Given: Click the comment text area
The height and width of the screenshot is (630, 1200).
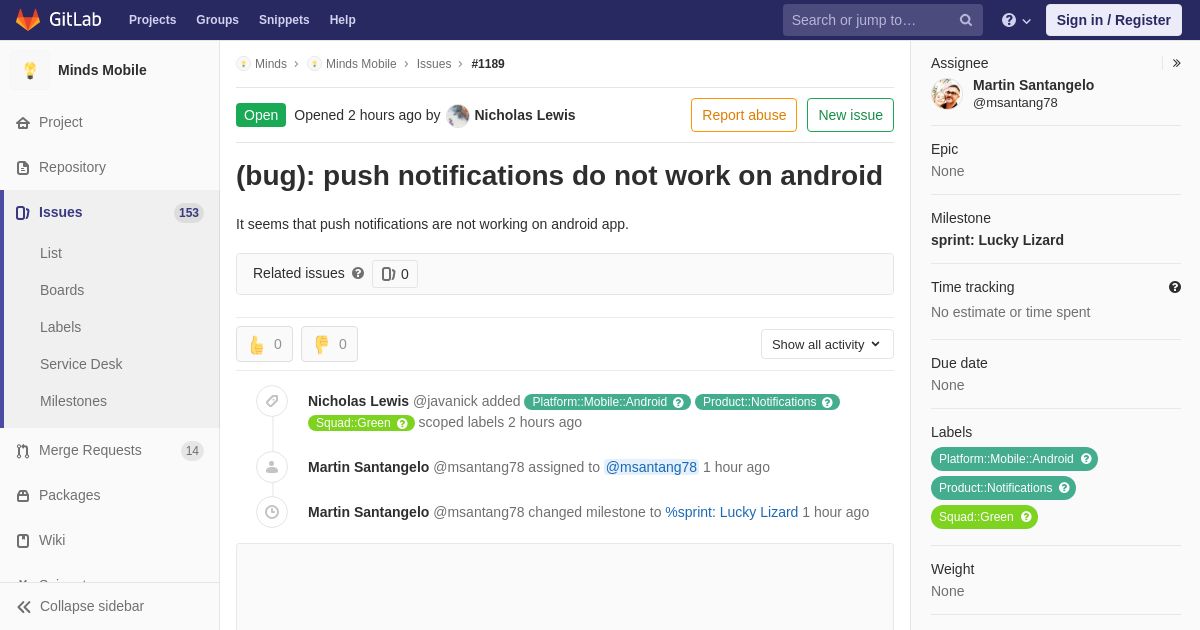Looking at the screenshot, I should 565,587.
